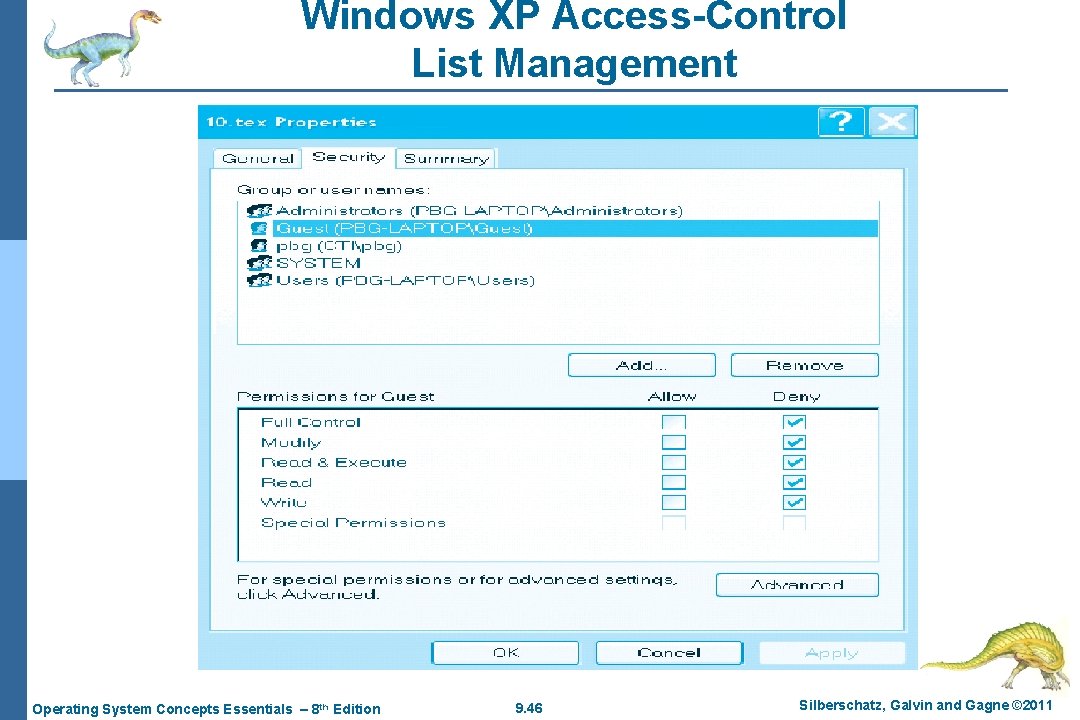This screenshot has width=1080, height=720.
Task: Select the SYSTEM entry
Action: point(318,263)
